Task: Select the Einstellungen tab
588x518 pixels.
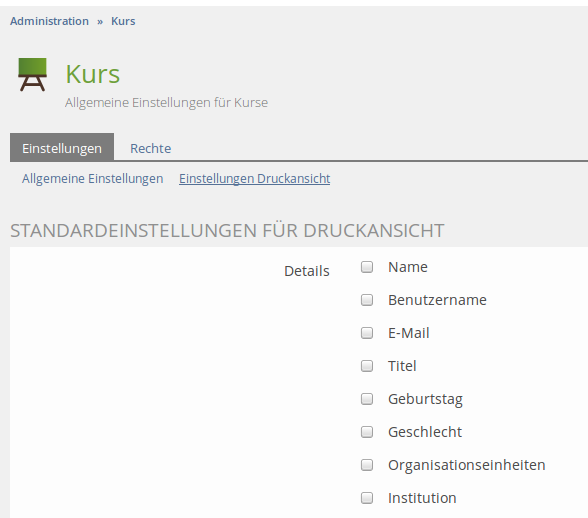Action: pyautogui.click(x=62, y=147)
